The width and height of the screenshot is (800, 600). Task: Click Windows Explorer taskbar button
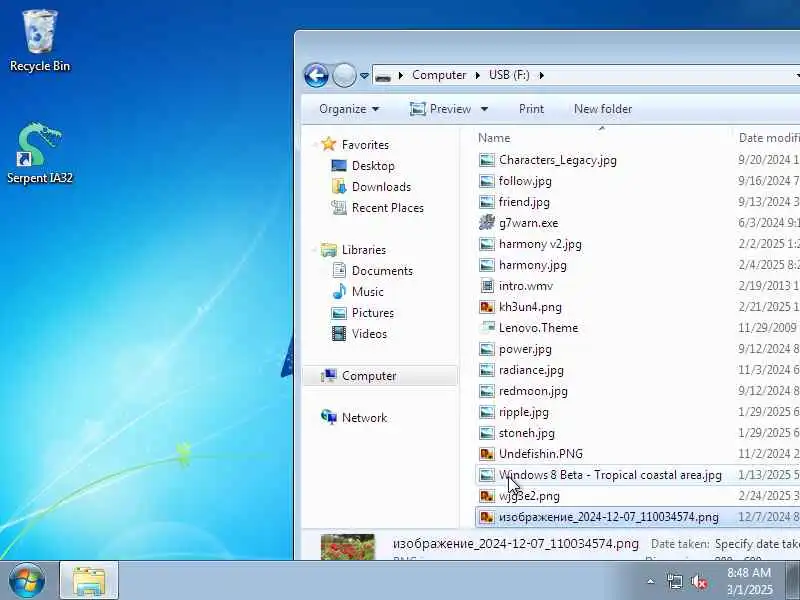pos(89,581)
